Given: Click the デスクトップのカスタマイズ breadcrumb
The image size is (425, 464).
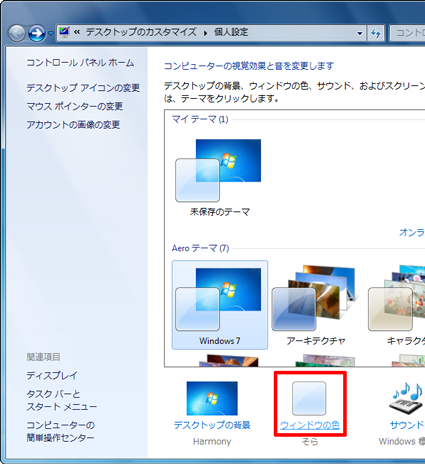Looking at the screenshot, I should [x=141, y=32].
